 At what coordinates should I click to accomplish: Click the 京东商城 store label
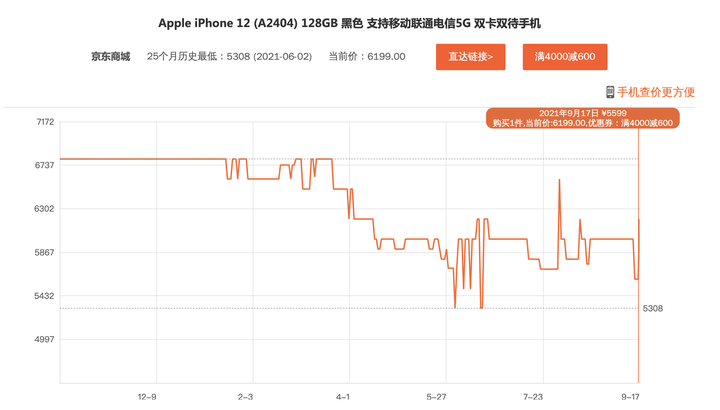(110, 57)
